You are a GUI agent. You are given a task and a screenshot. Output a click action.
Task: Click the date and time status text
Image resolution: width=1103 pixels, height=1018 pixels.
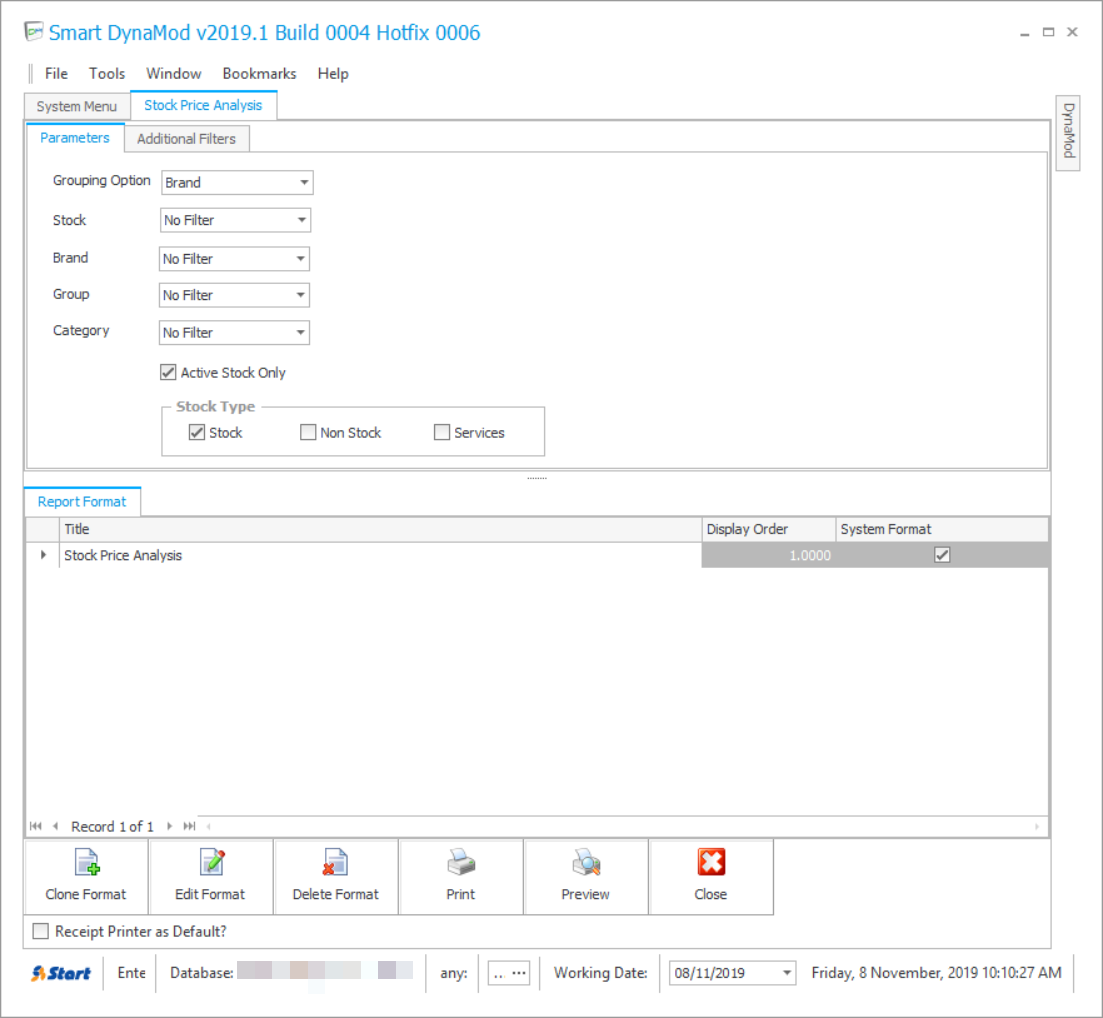click(x=936, y=973)
